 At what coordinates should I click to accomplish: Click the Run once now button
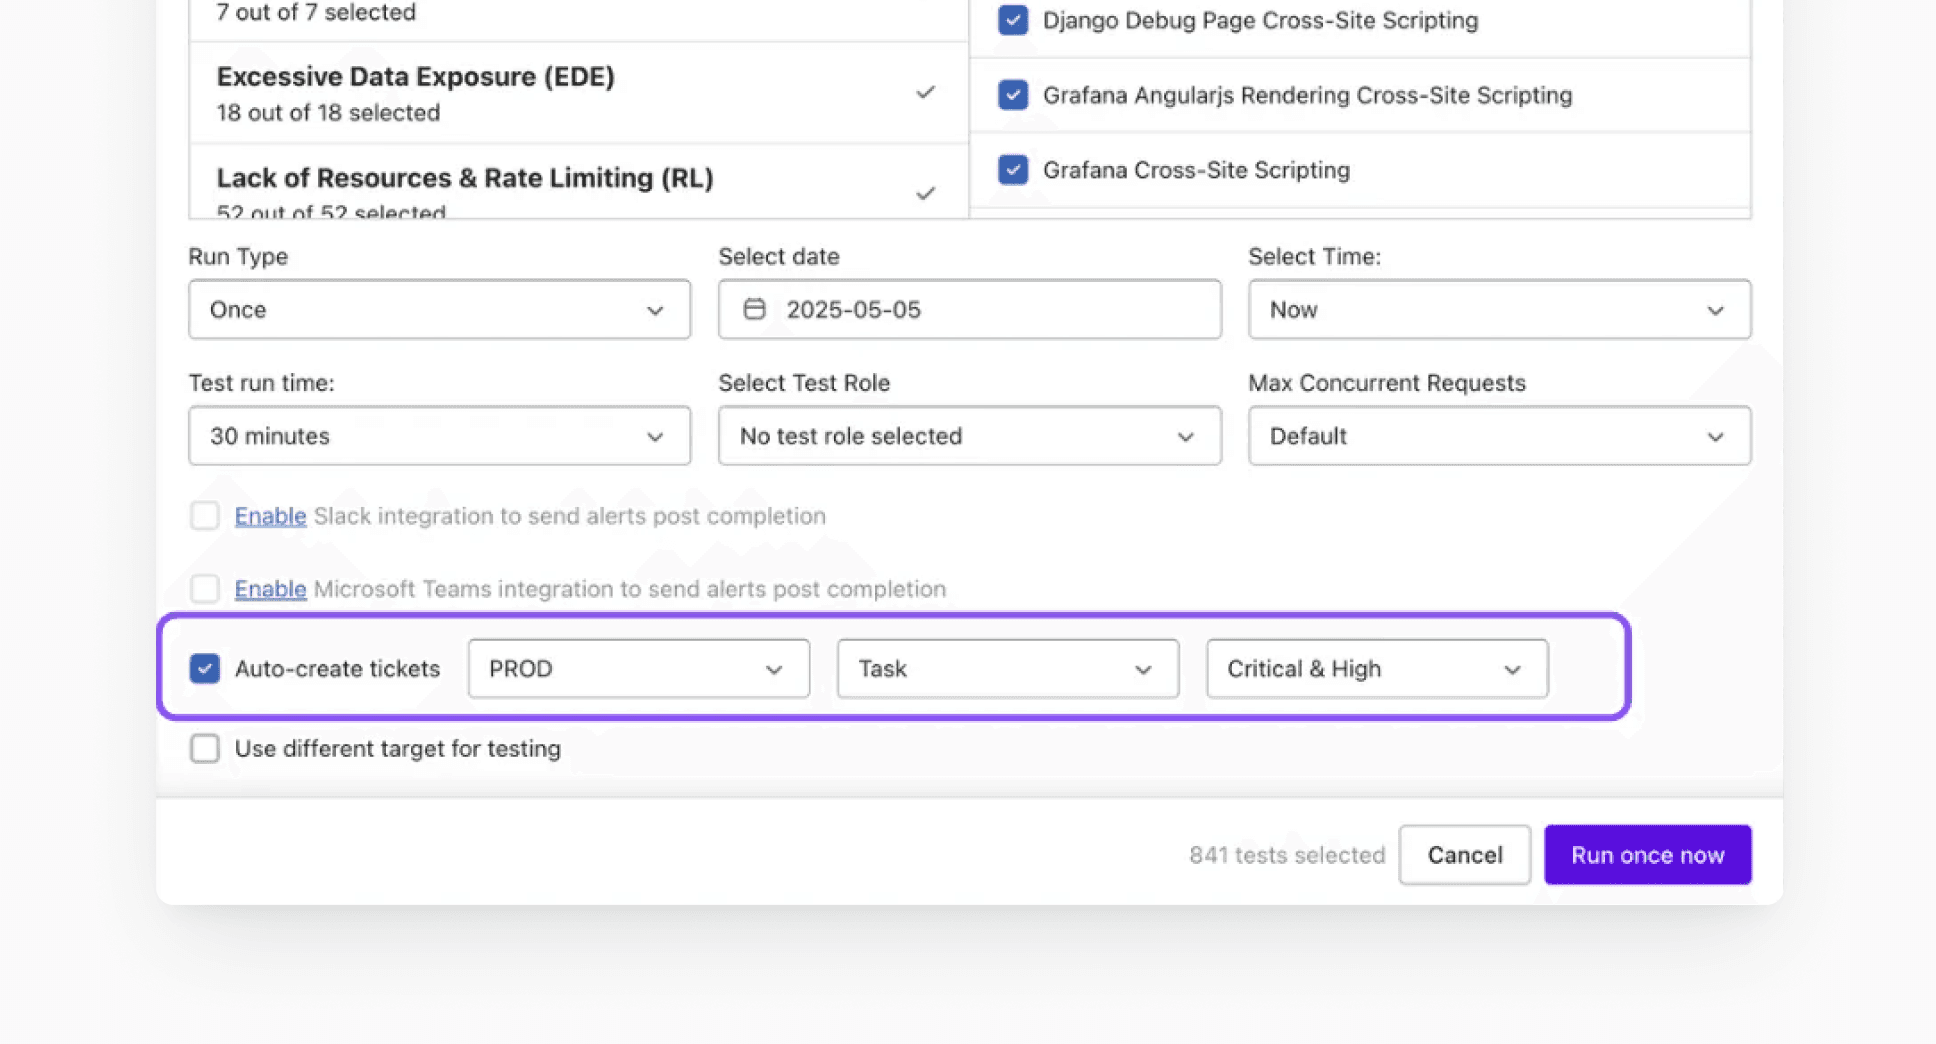coord(1648,855)
